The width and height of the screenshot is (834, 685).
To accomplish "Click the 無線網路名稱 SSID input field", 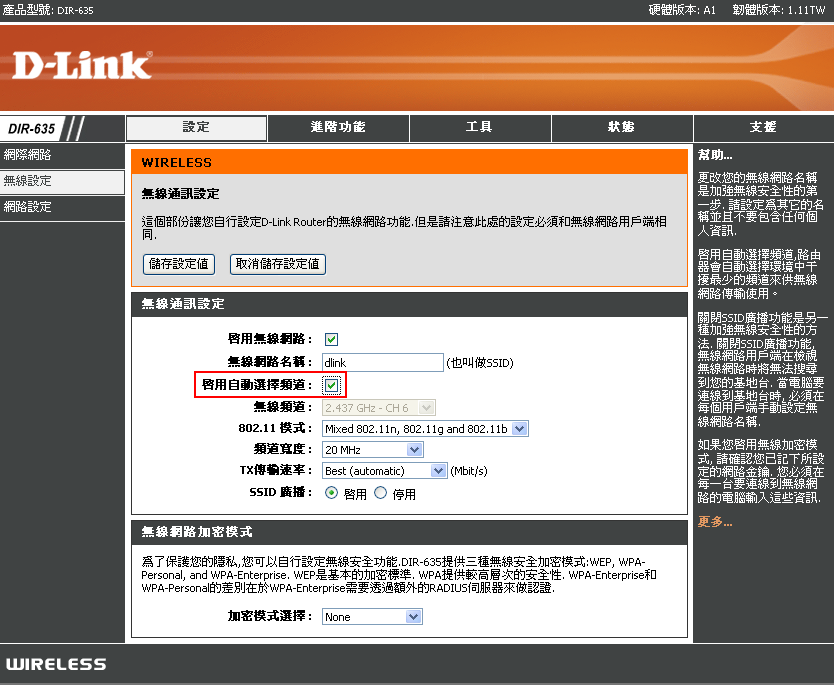I will 382,363.
